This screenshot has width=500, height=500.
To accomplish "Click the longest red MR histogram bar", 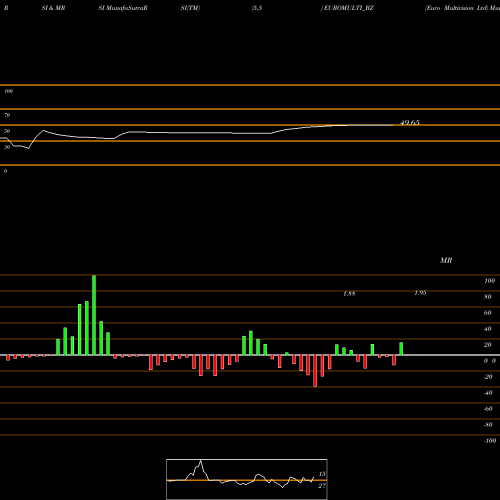I will click(315, 371).
